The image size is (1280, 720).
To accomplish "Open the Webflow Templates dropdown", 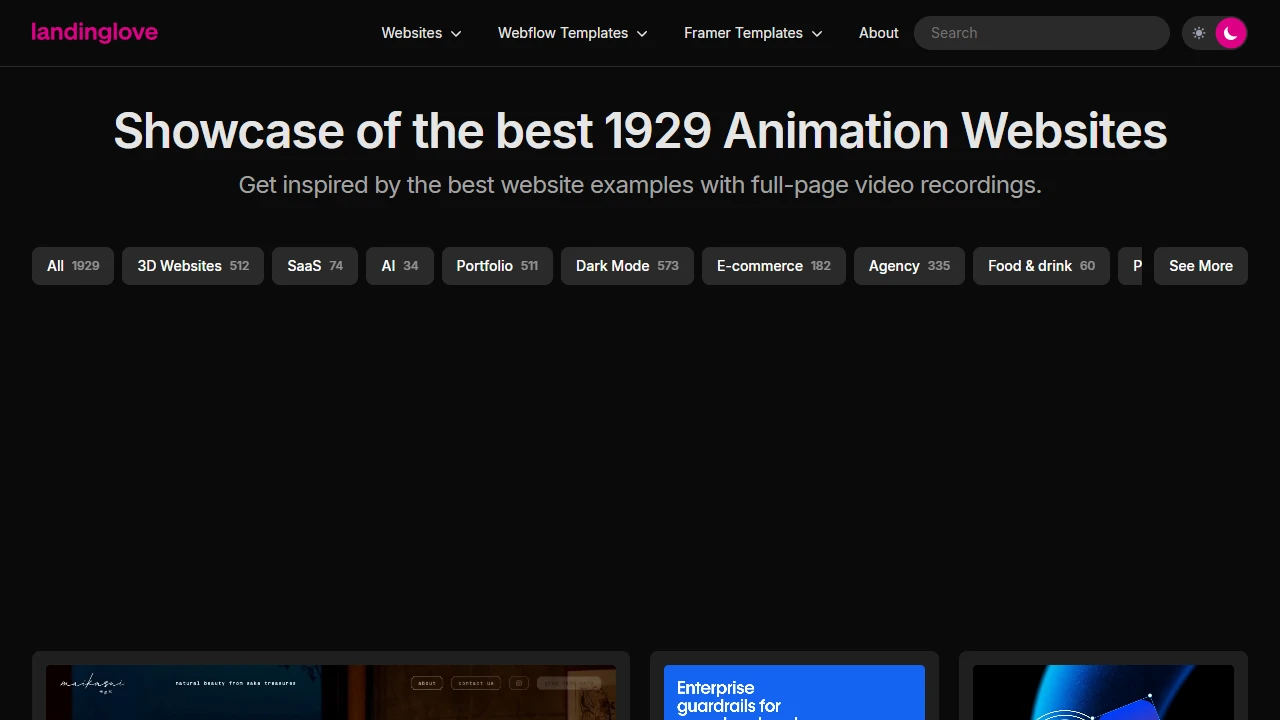I will coord(572,33).
